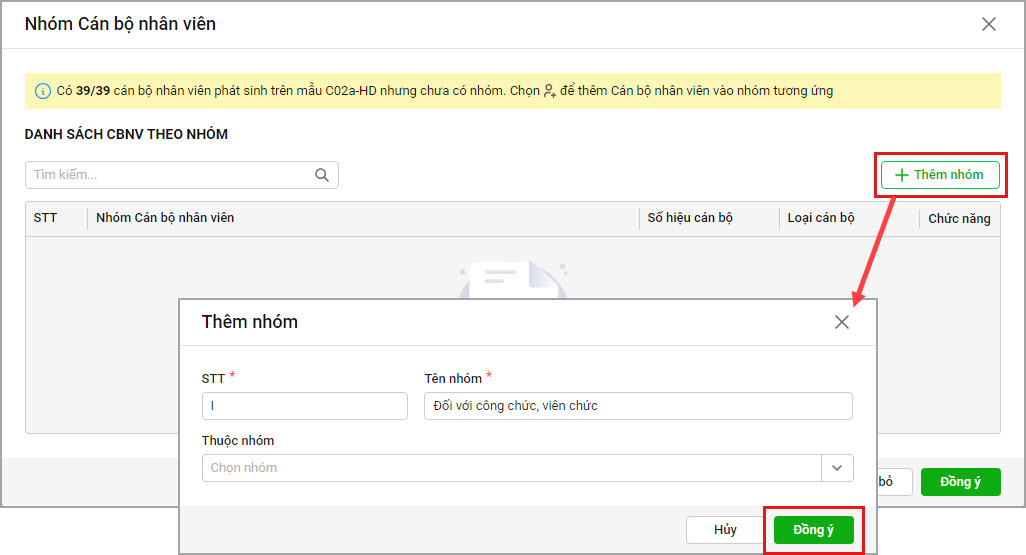Focus the Tìm kiếm search box
This screenshot has height=555, width=1026.
coord(170,175)
